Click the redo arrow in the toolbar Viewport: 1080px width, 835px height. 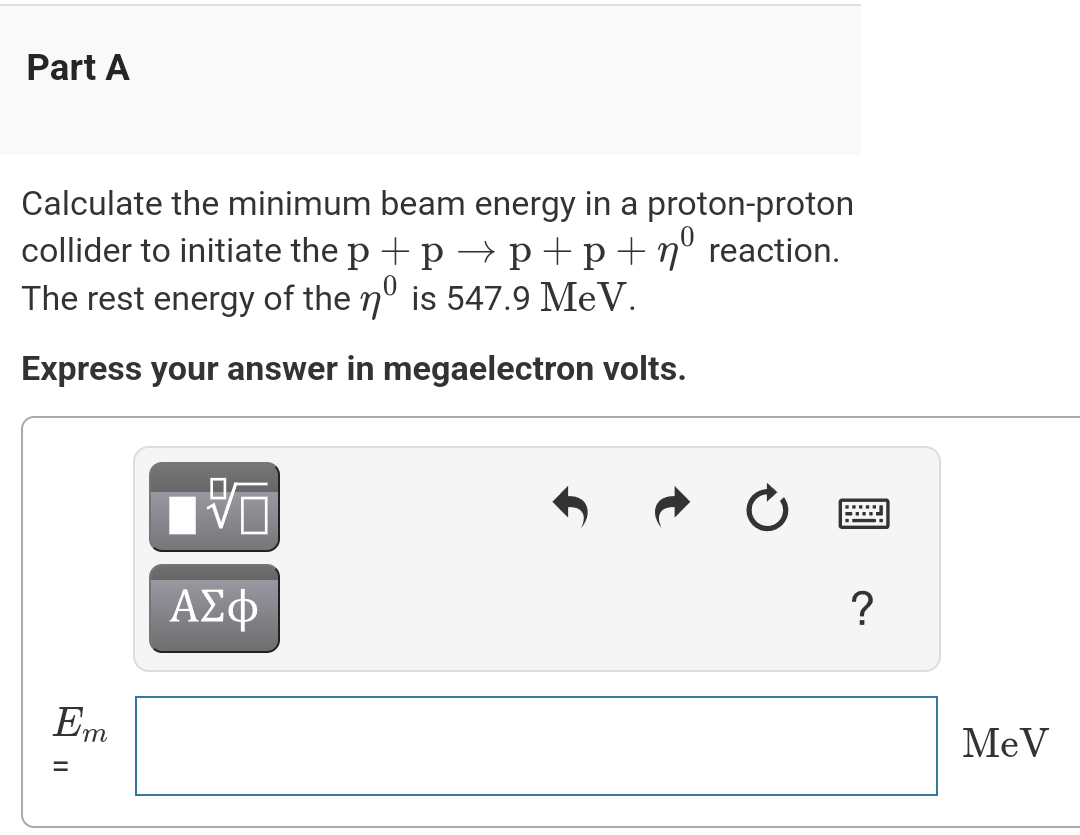(669, 507)
